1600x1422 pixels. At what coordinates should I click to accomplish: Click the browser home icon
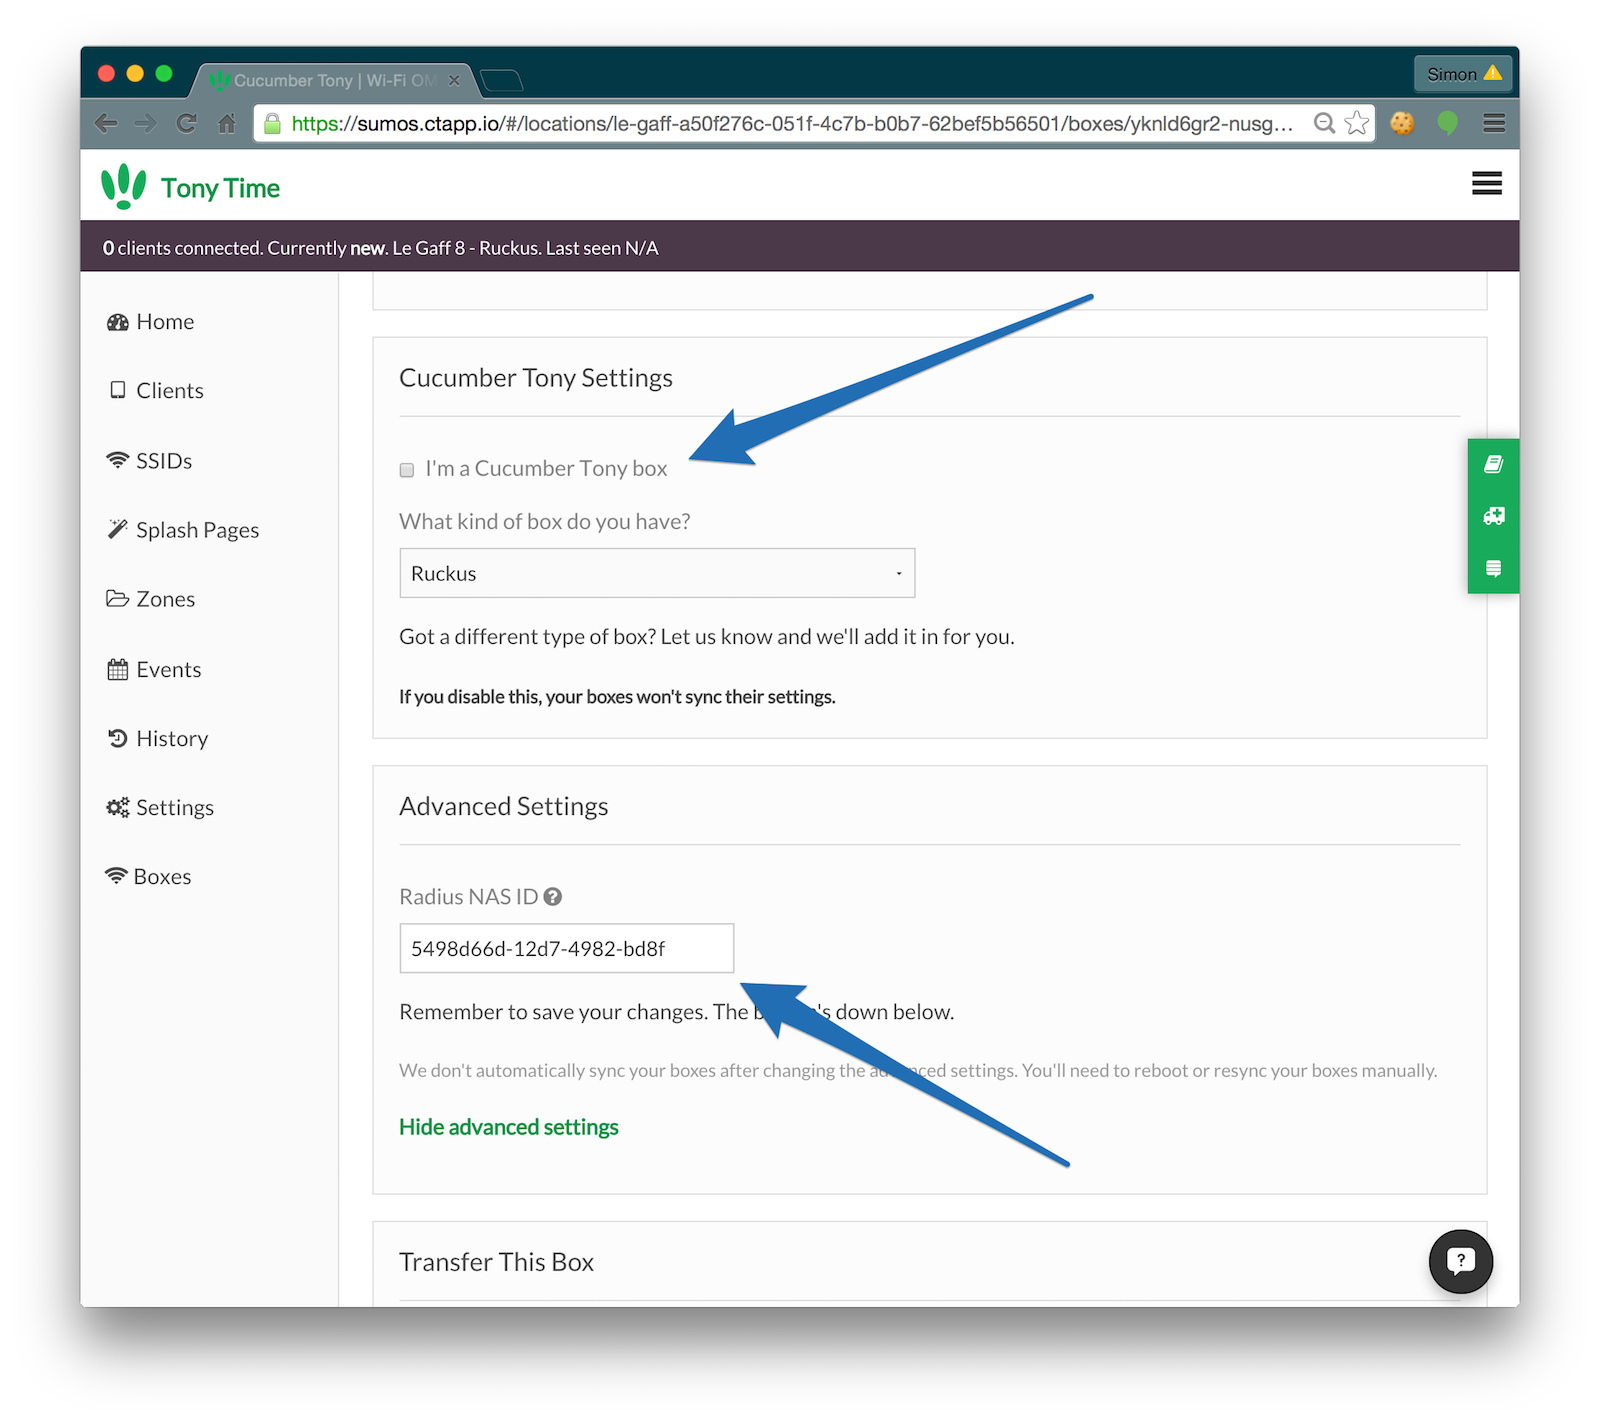click(227, 123)
